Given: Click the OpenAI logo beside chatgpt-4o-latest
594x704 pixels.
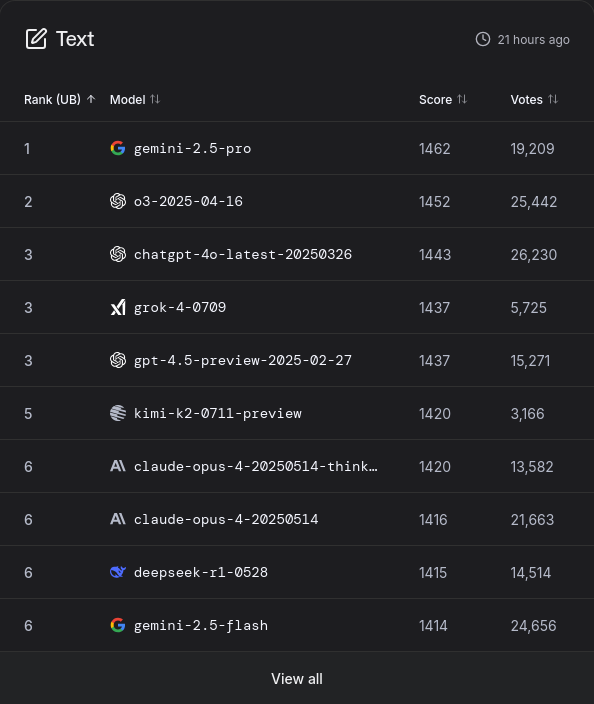Looking at the screenshot, I should (x=118, y=254).
